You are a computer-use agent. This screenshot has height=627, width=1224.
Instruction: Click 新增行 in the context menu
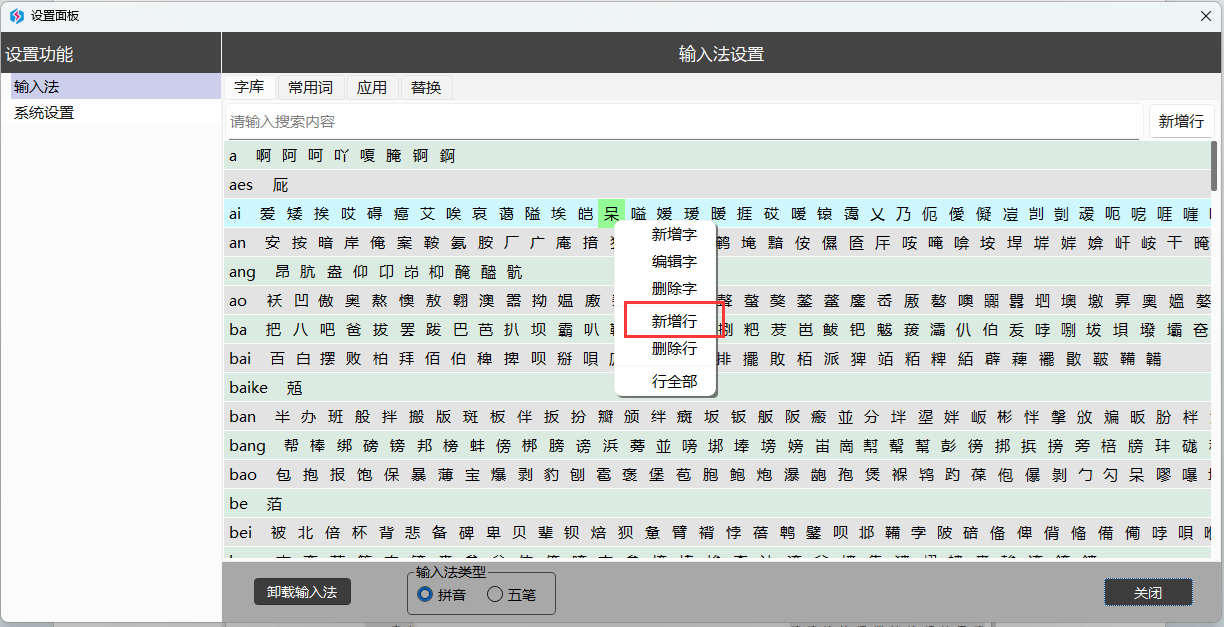(674, 321)
